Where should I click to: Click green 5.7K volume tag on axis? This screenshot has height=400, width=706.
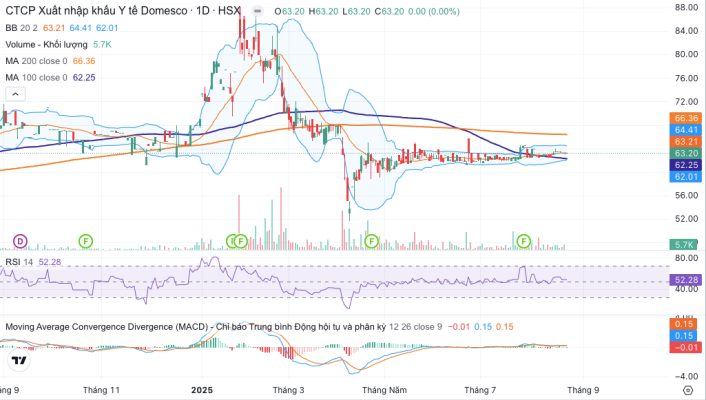[x=683, y=245]
